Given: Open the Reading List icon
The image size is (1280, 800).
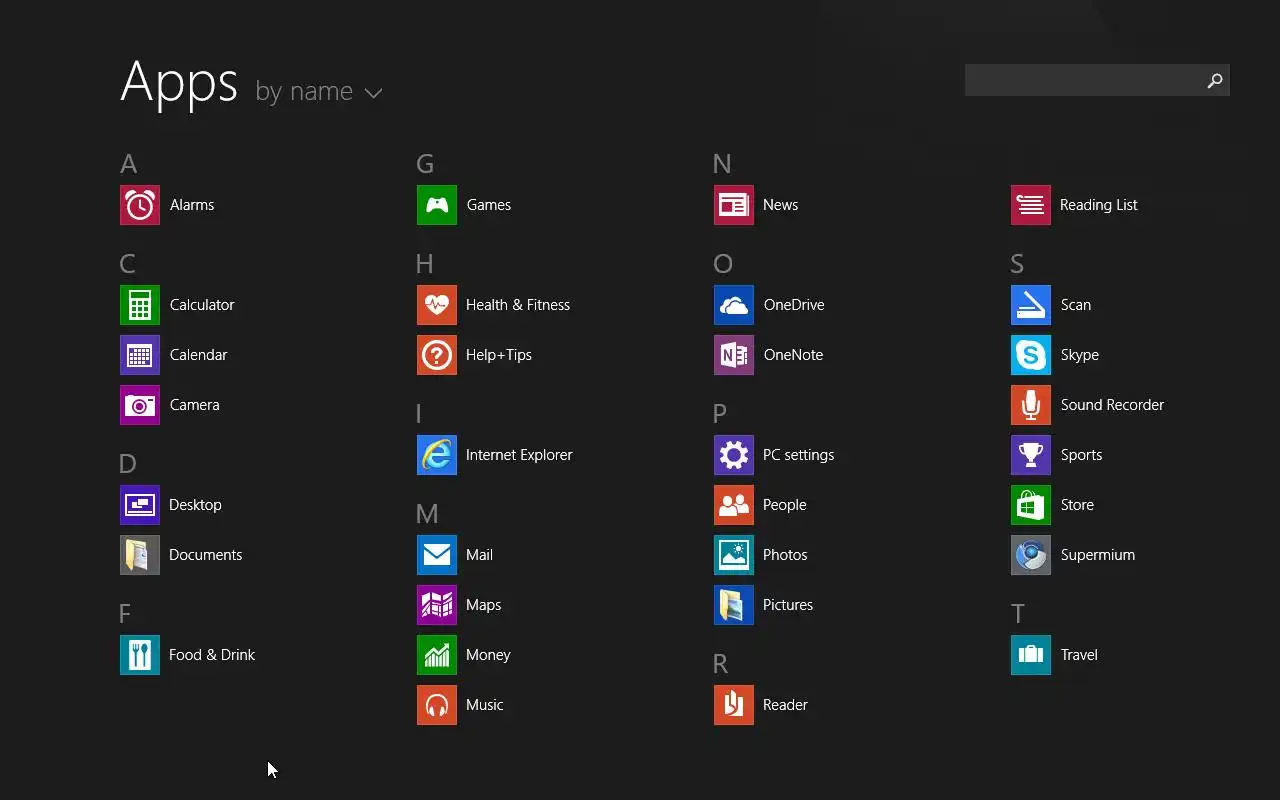Looking at the screenshot, I should click(x=1031, y=205).
